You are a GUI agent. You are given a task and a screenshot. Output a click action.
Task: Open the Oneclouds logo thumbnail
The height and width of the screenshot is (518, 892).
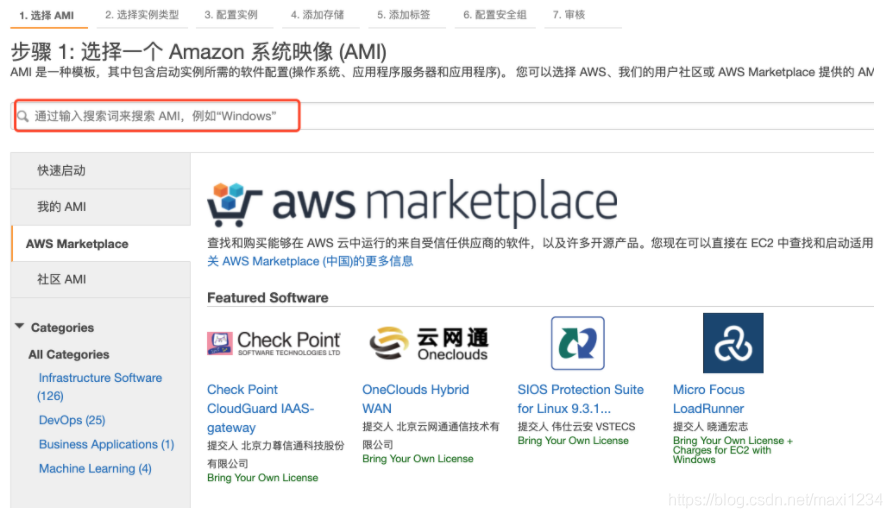click(x=429, y=343)
